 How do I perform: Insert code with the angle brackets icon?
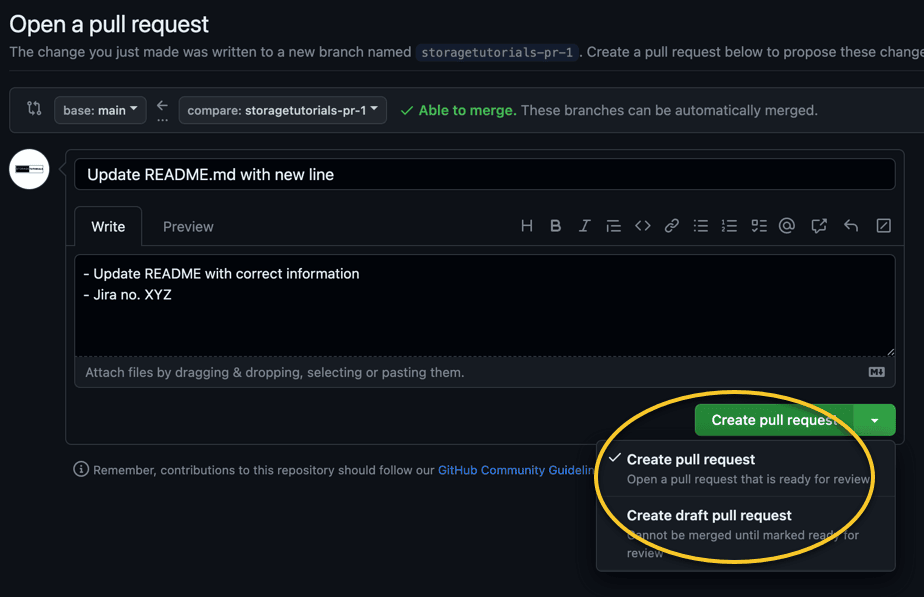[x=642, y=226]
